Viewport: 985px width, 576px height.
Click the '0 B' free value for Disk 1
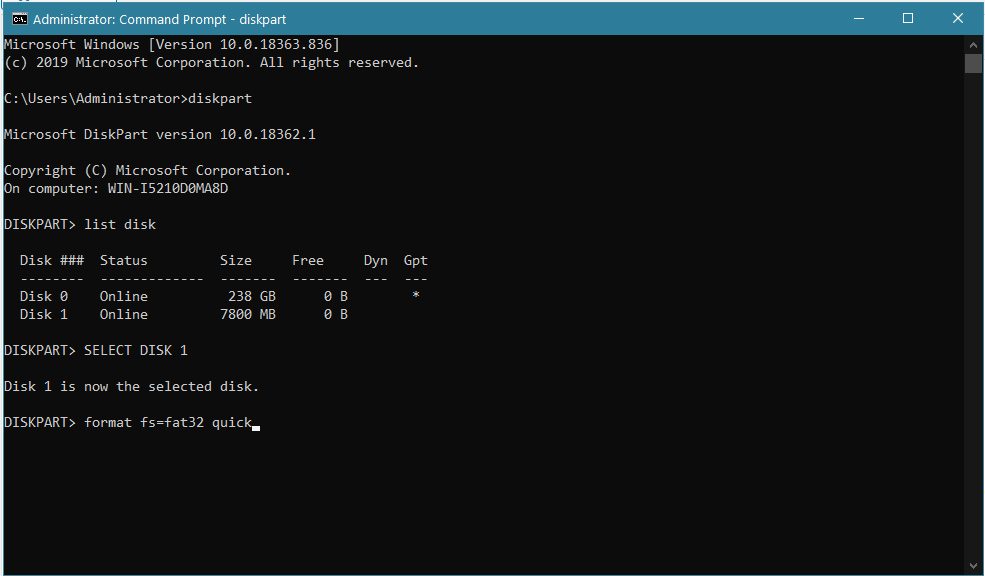(335, 315)
